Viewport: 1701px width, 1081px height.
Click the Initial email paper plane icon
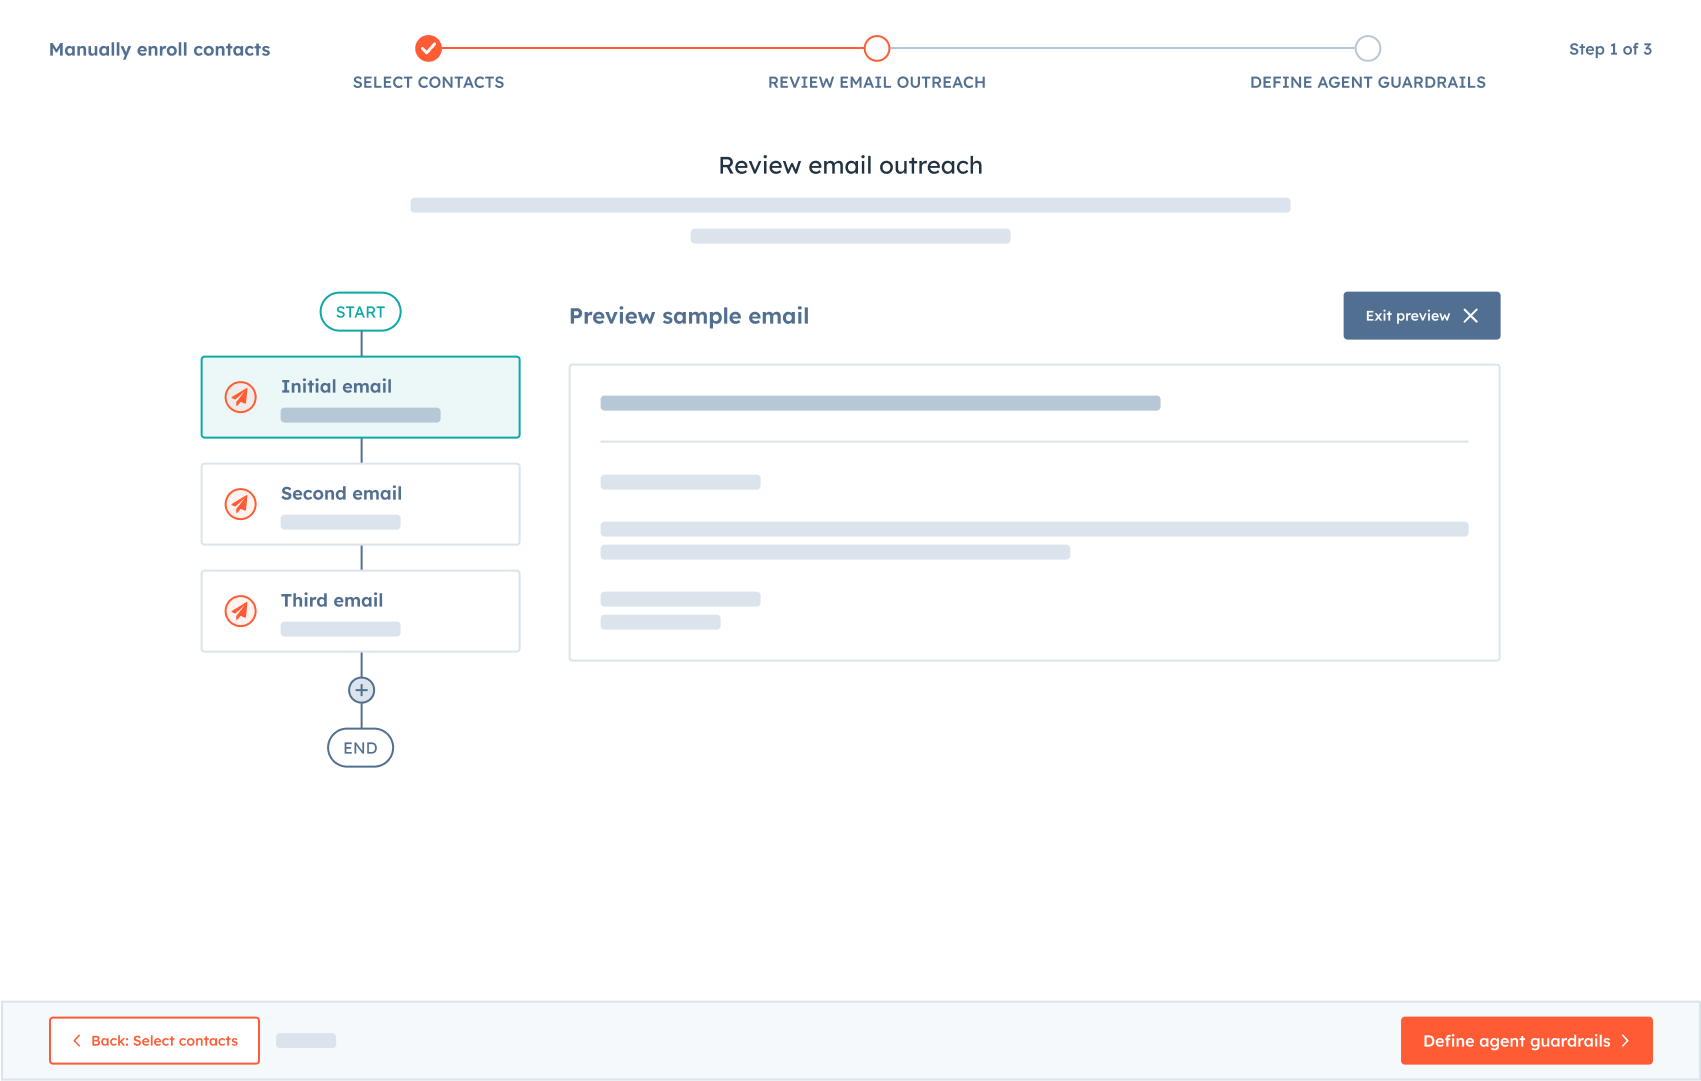[x=240, y=397]
